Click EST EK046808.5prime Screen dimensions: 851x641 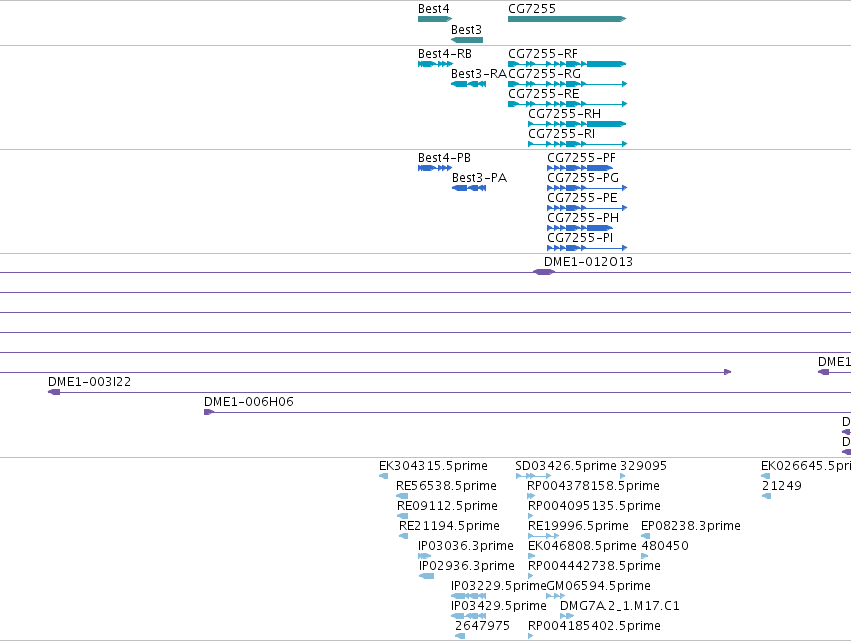pyautogui.click(x=532, y=556)
